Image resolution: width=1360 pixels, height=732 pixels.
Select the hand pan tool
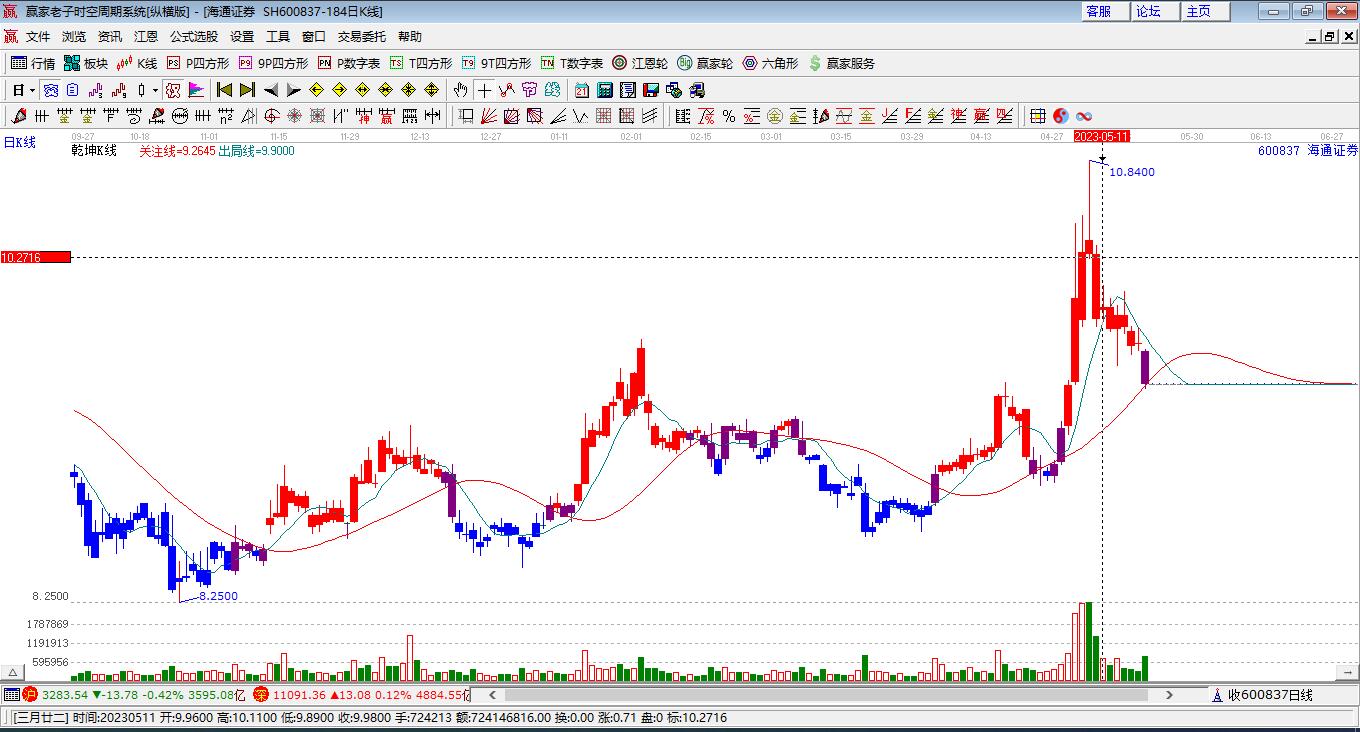(461, 90)
